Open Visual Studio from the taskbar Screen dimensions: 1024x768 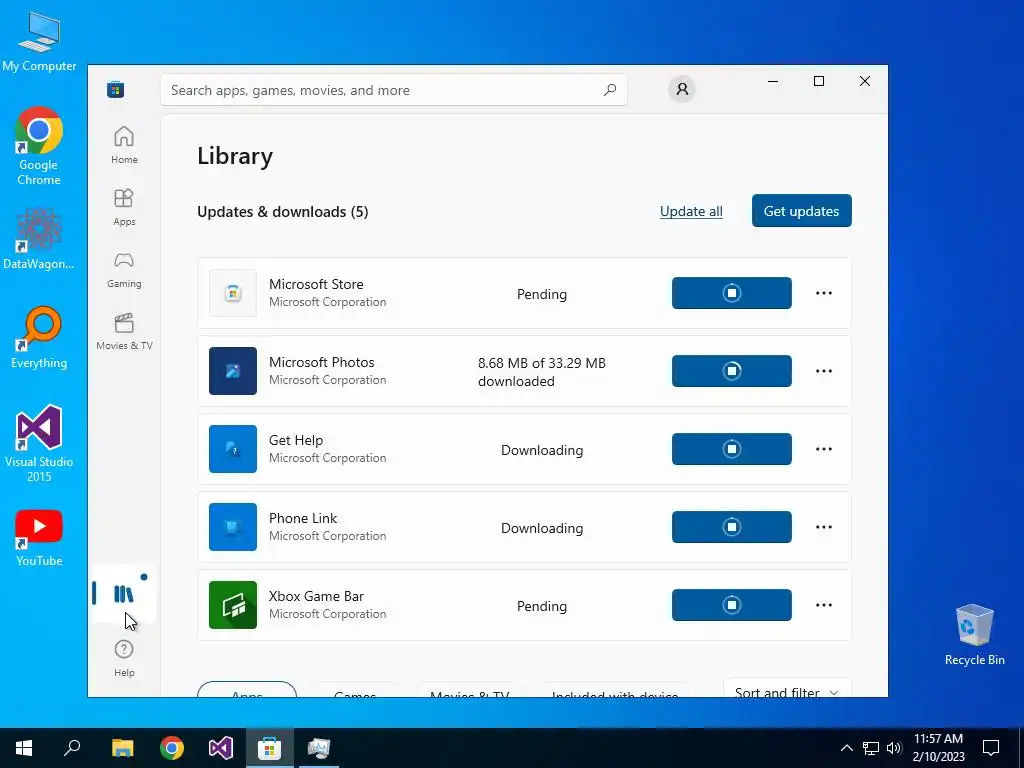(221, 748)
